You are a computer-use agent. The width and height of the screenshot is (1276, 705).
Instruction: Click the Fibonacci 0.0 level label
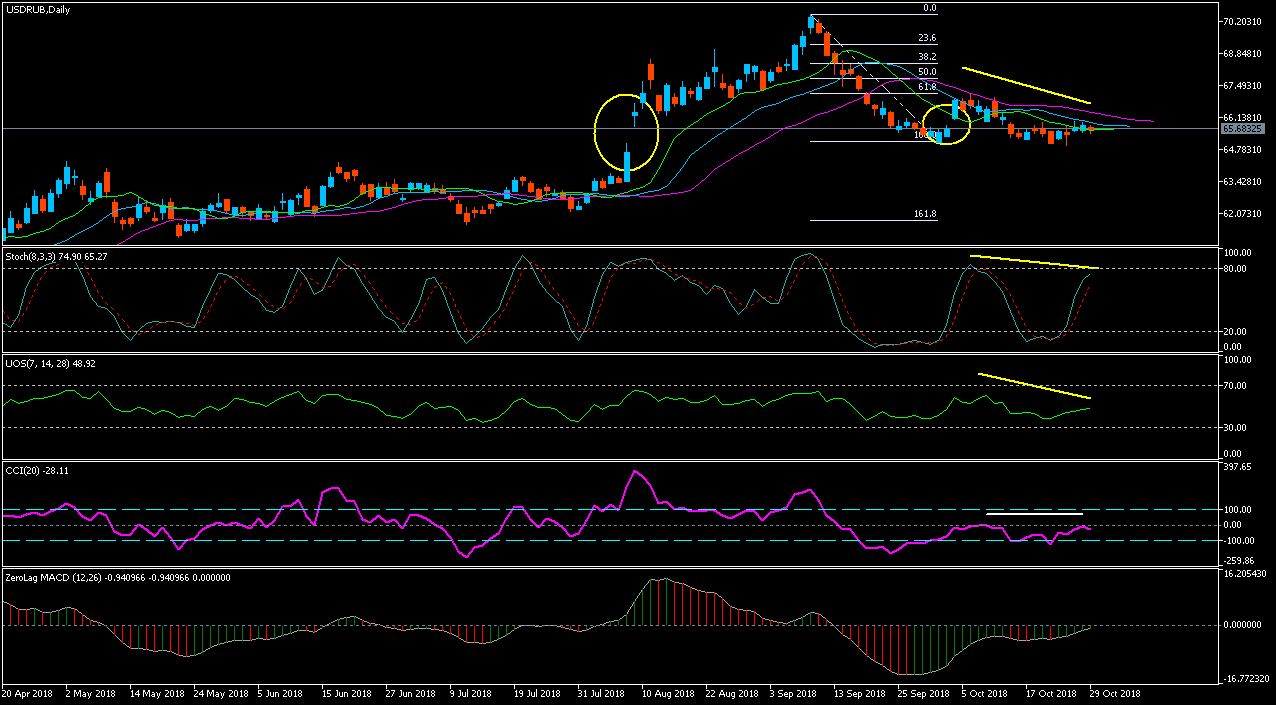[930, 8]
